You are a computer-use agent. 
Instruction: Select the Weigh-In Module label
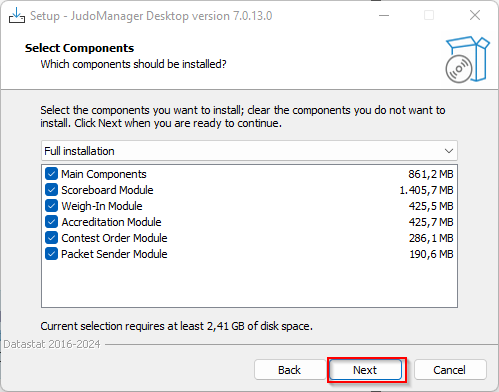(102, 206)
